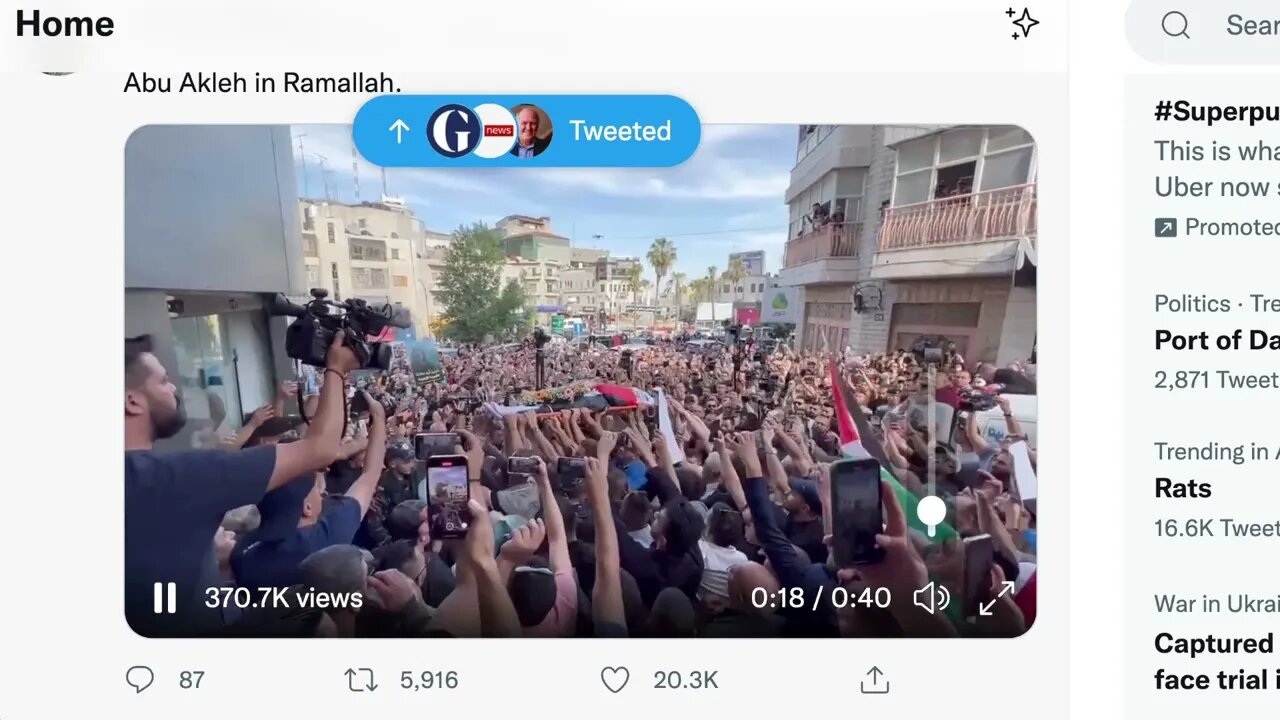Open the 'Port of Da' Politics trend
The height and width of the screenshot is (720, 1280).
pos(1216,340)
